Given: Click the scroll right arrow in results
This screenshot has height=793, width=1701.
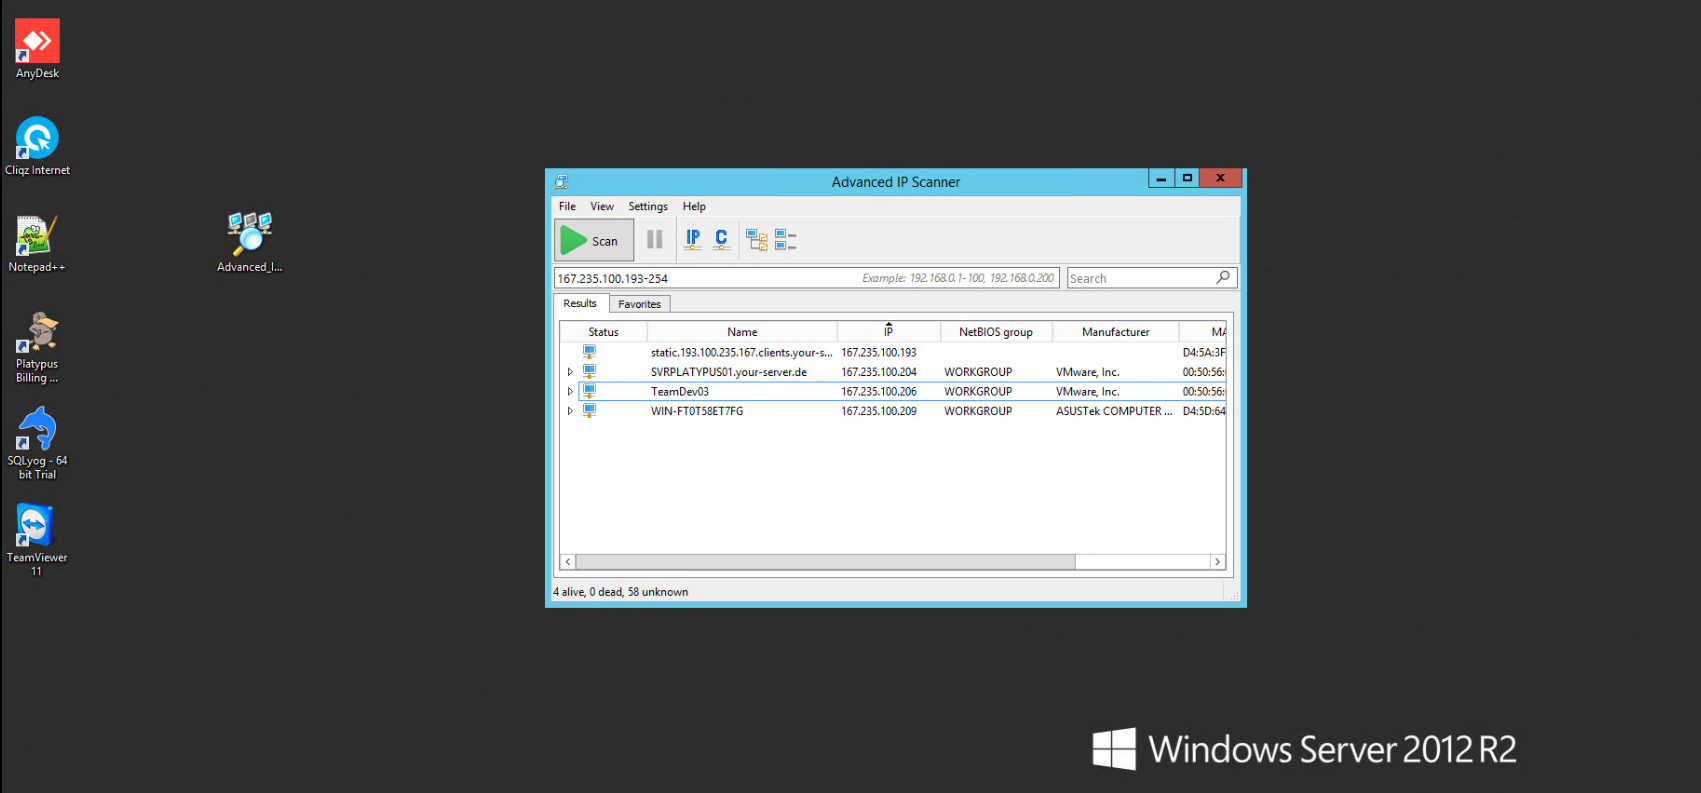Looking at the screenshot, I should [x=1218, y=562].
